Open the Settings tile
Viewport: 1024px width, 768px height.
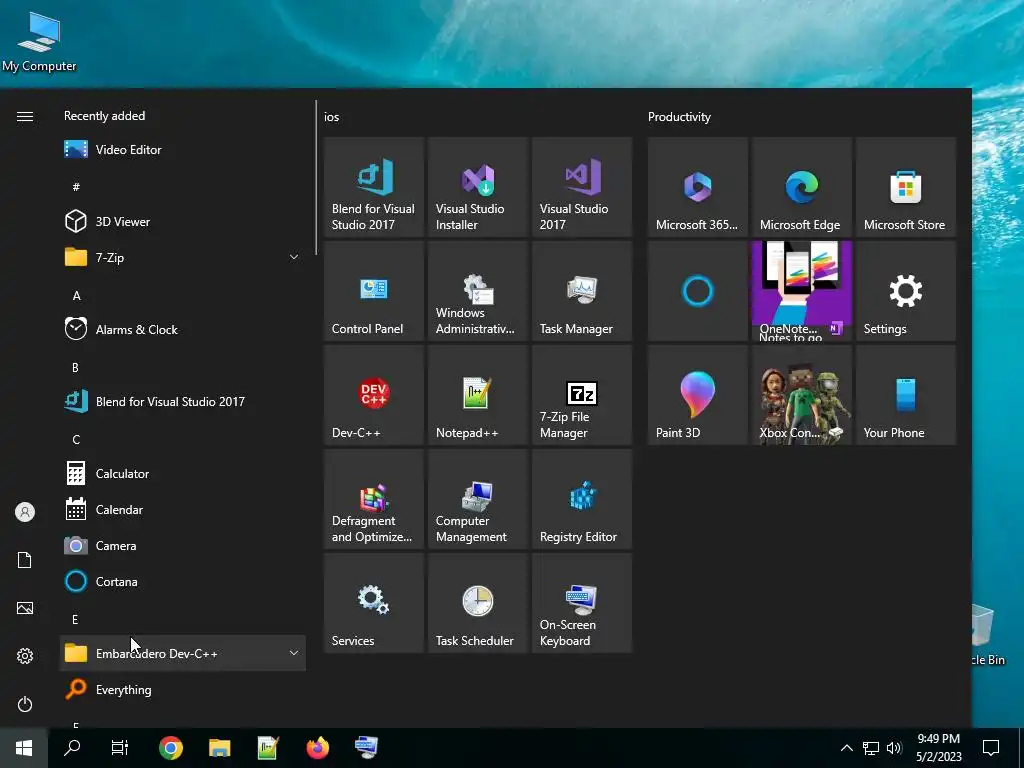[906, 291]
